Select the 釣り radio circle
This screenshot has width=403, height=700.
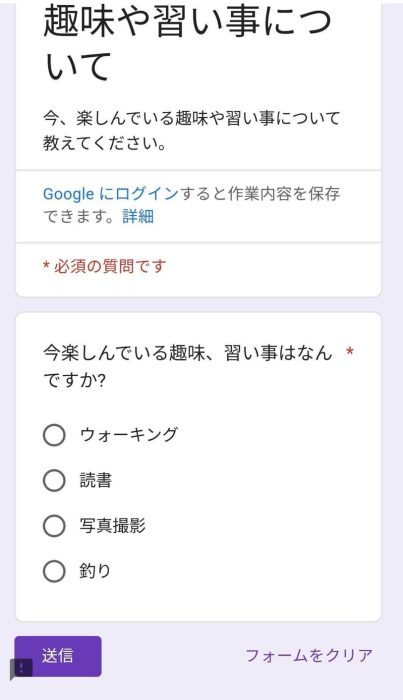click(54, 571)
